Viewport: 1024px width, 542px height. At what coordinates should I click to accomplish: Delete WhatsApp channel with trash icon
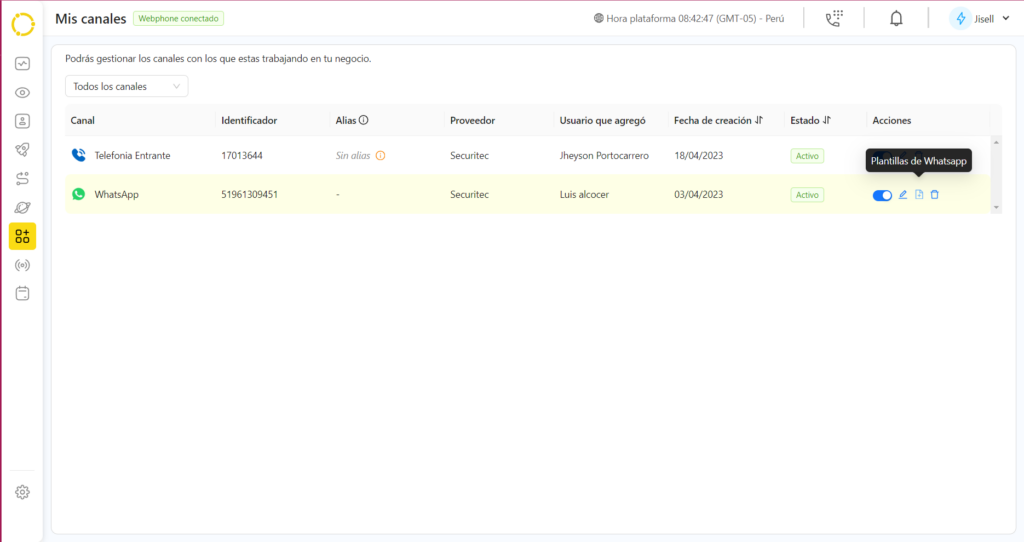tap(935, 195)
